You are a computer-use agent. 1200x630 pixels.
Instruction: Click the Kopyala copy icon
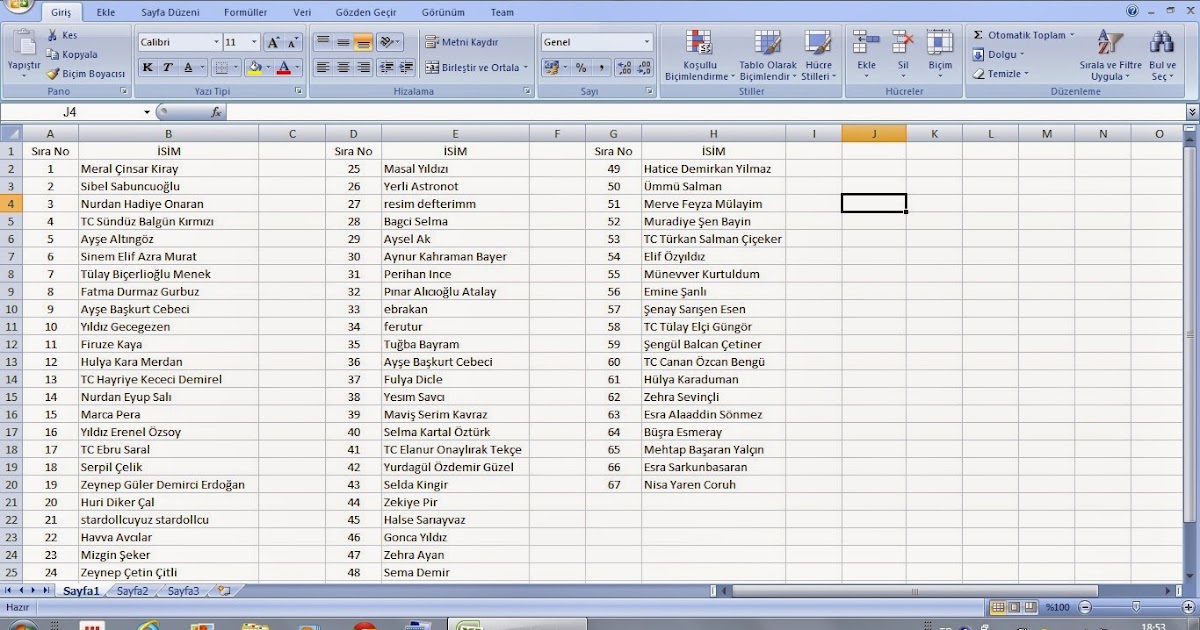(x=53, y=54)
